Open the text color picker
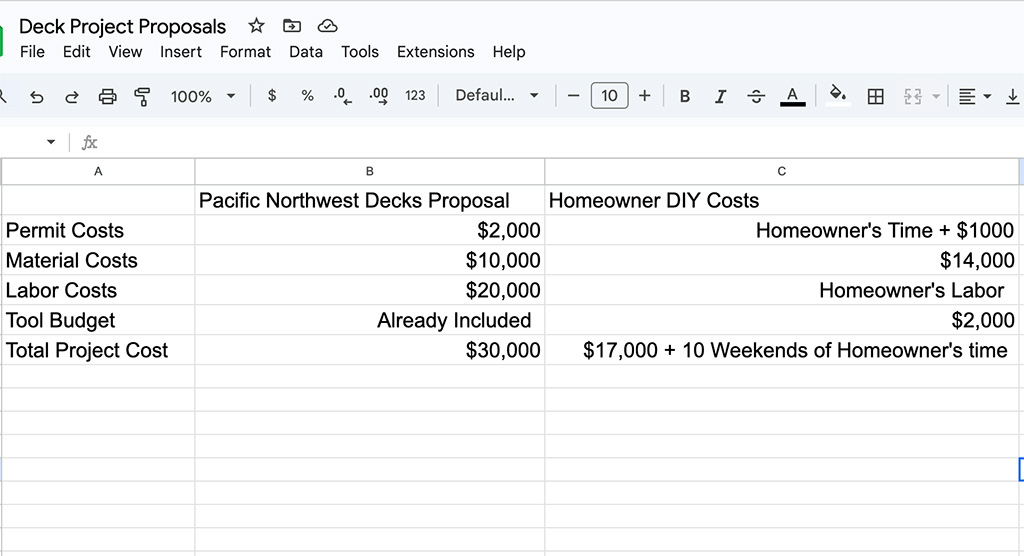This screenshot has width=1024, height=556. pyautogui.click(x=792, y=96)
